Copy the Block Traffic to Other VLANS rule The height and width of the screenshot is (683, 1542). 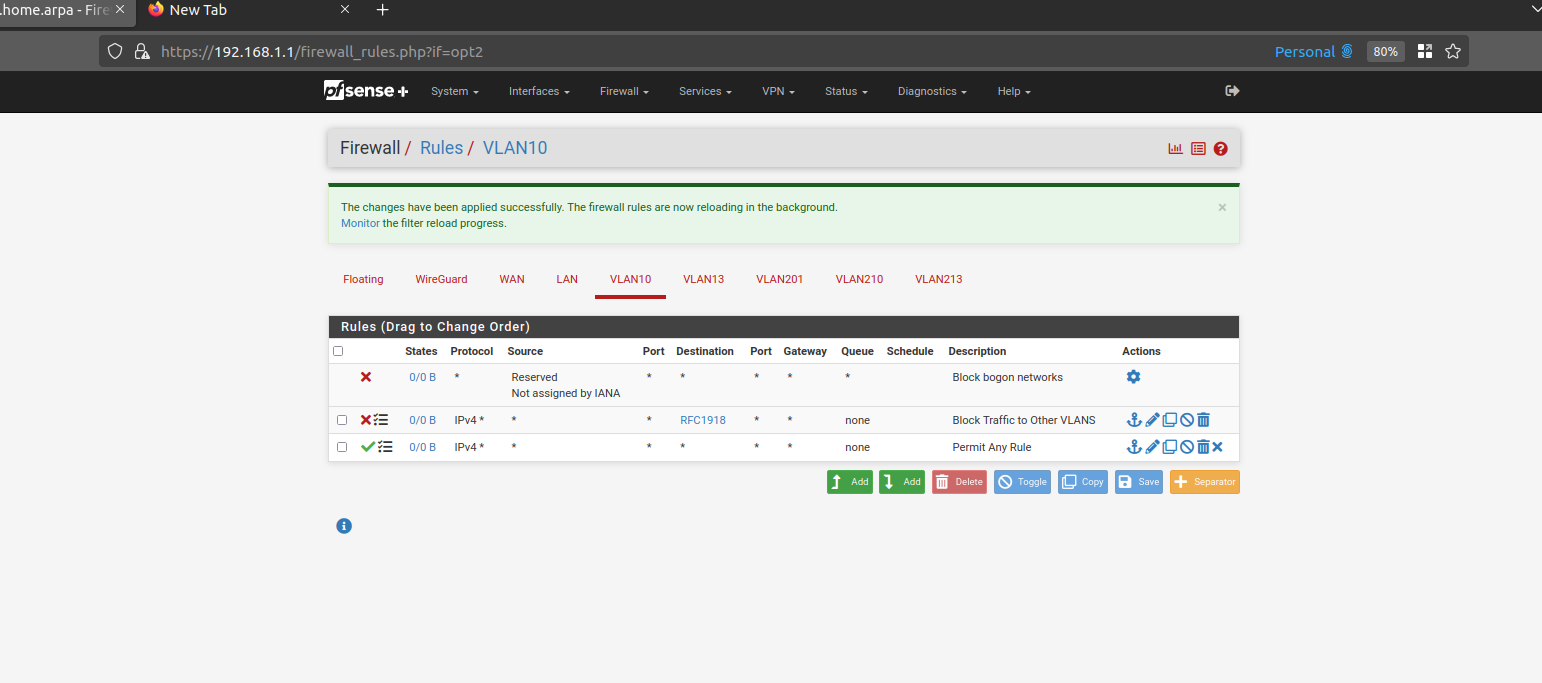pos(1169,420)
